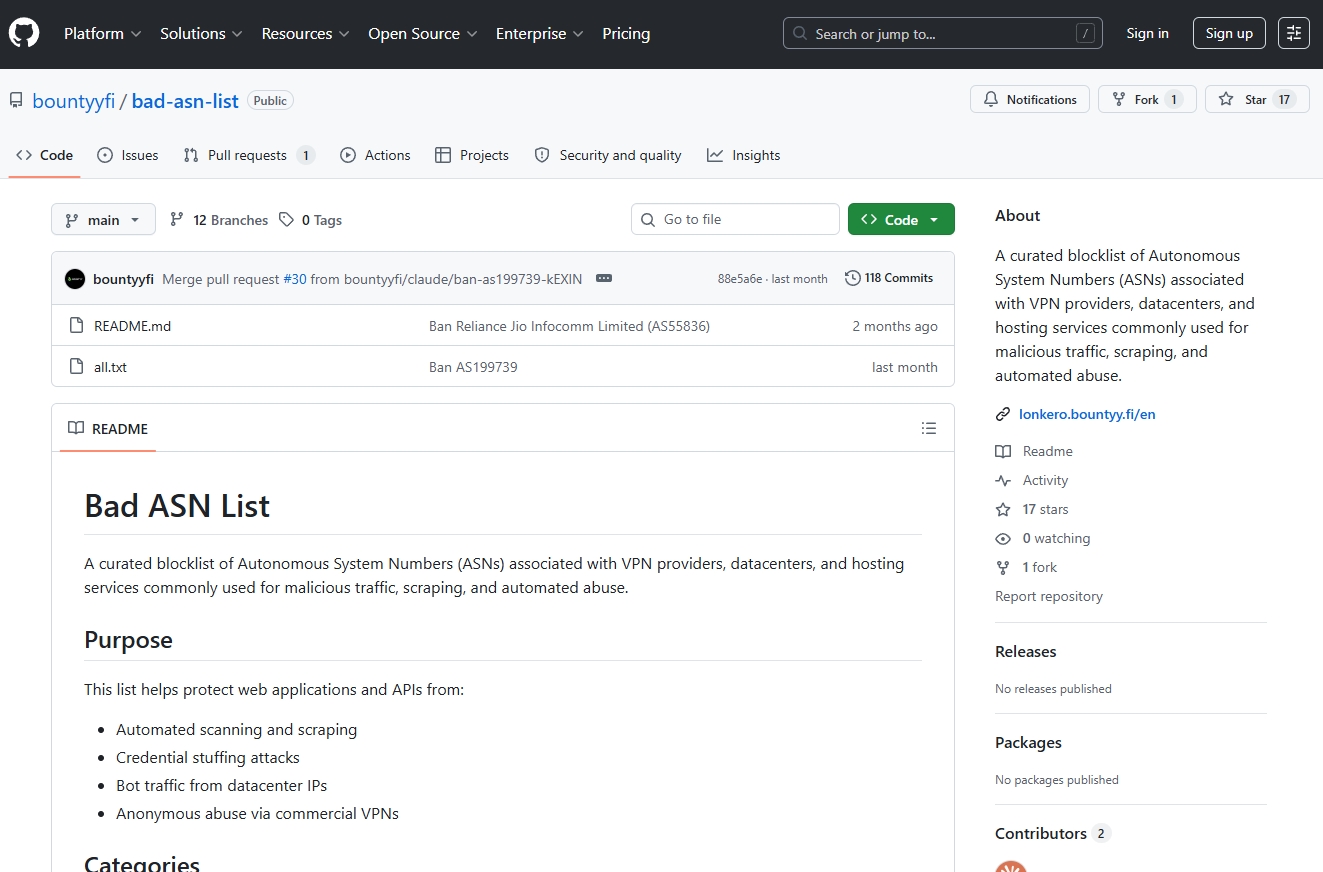Expand the Platform menu in header
The image size is (1323, 872).
[102, 34]
